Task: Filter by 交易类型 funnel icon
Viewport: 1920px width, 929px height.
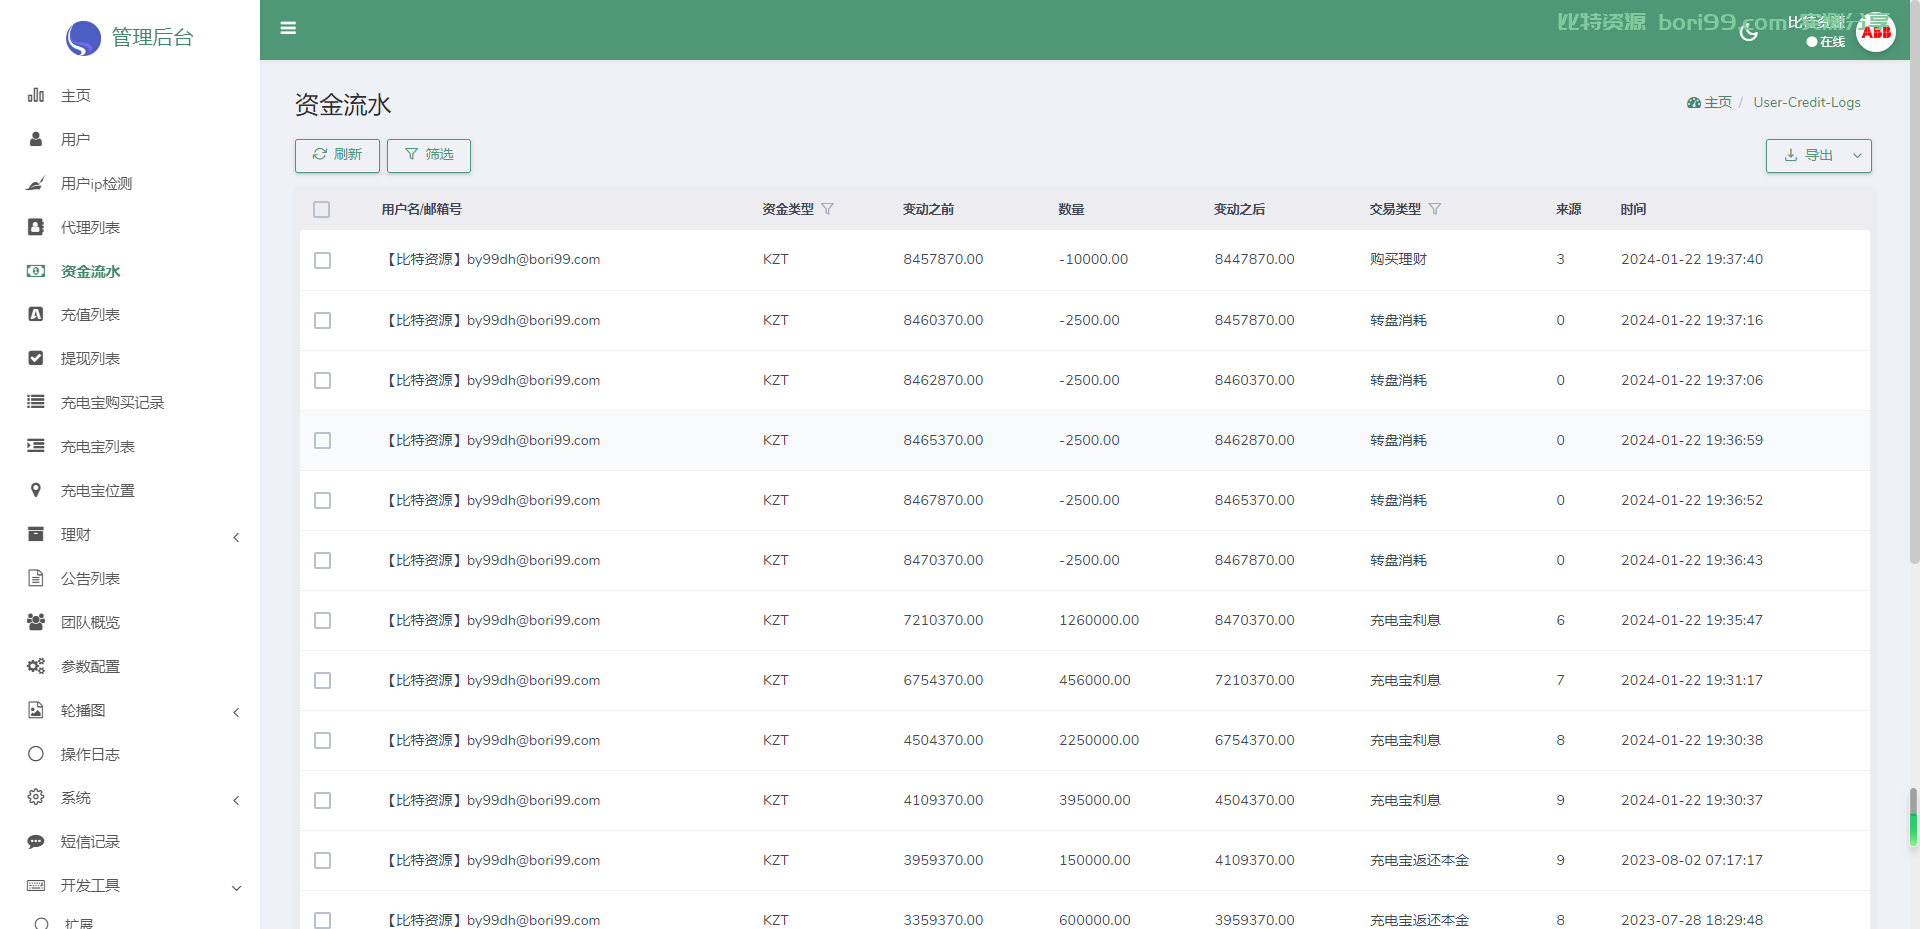Action: pos(1435,209)
